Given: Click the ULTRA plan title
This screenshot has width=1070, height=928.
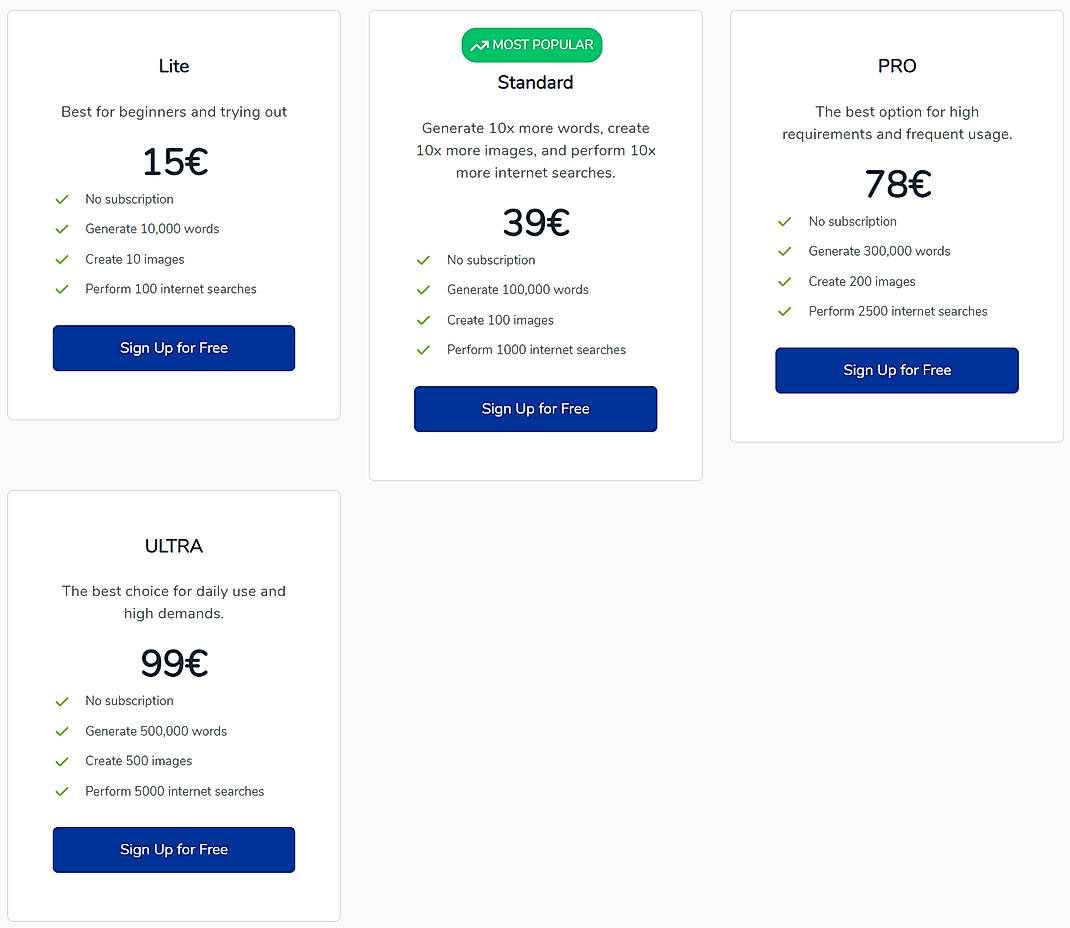Looking at the screenshot, I should (x=173, y=546).
